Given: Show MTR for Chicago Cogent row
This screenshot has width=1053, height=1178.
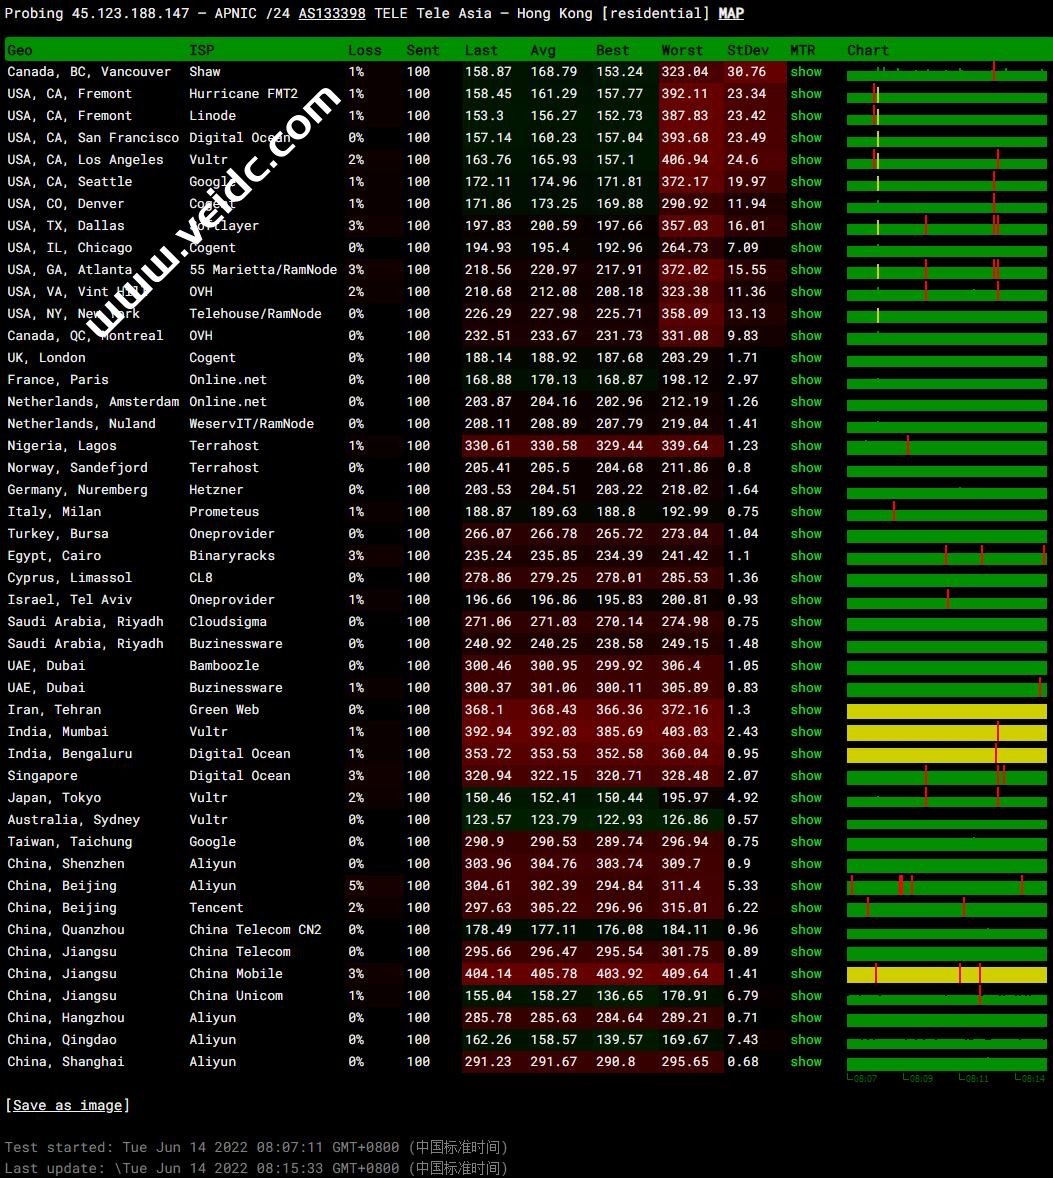Looking at the screenshot, I should pyautogui.click(x=806, y=248).
